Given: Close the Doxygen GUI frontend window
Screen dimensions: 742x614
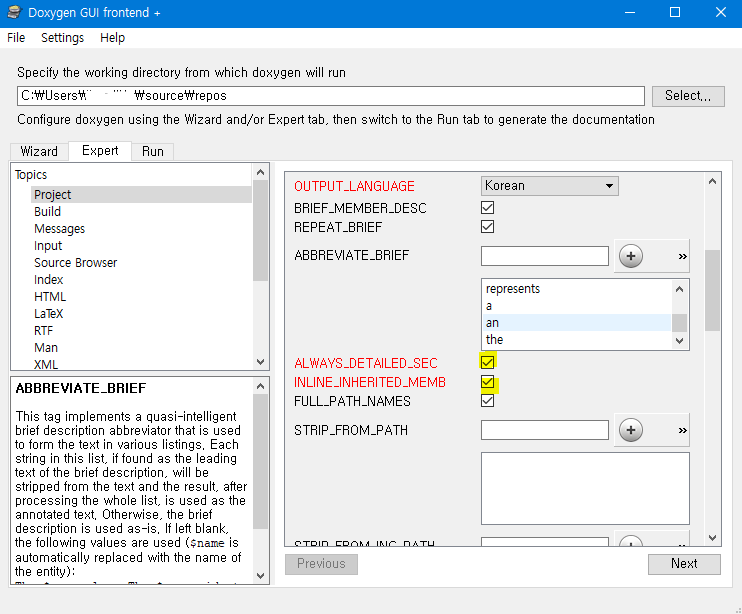Looking at the screenshot, I should [x=720, y=12].
